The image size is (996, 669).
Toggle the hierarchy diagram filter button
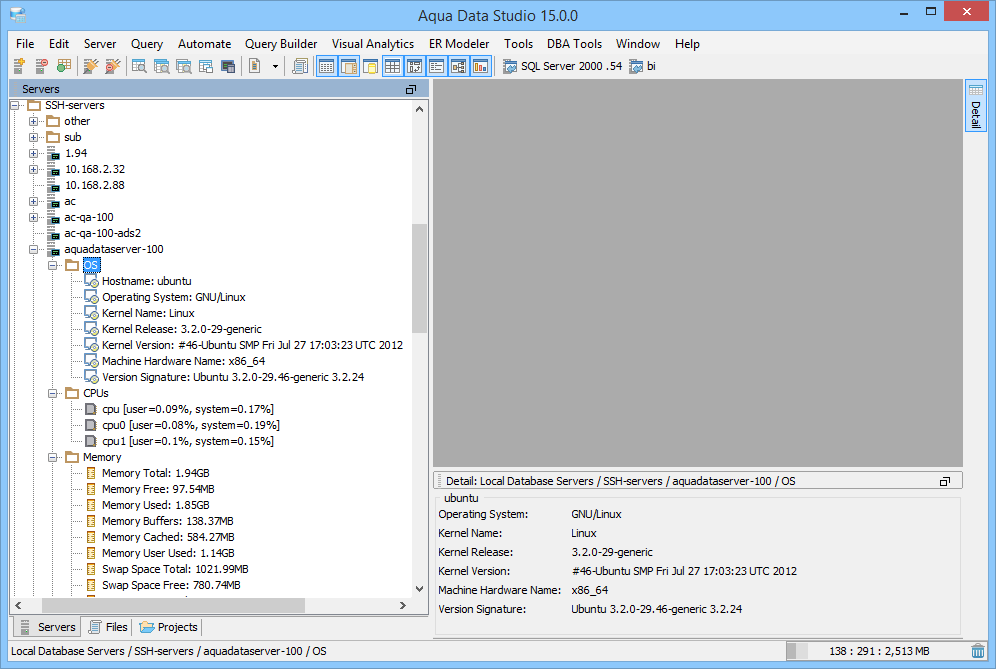[459, 66]
